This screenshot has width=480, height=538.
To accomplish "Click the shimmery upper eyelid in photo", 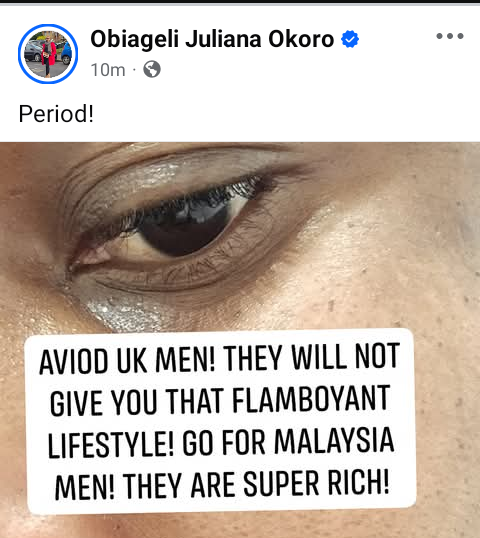I will pyautogui.click(x=165, y=178).
